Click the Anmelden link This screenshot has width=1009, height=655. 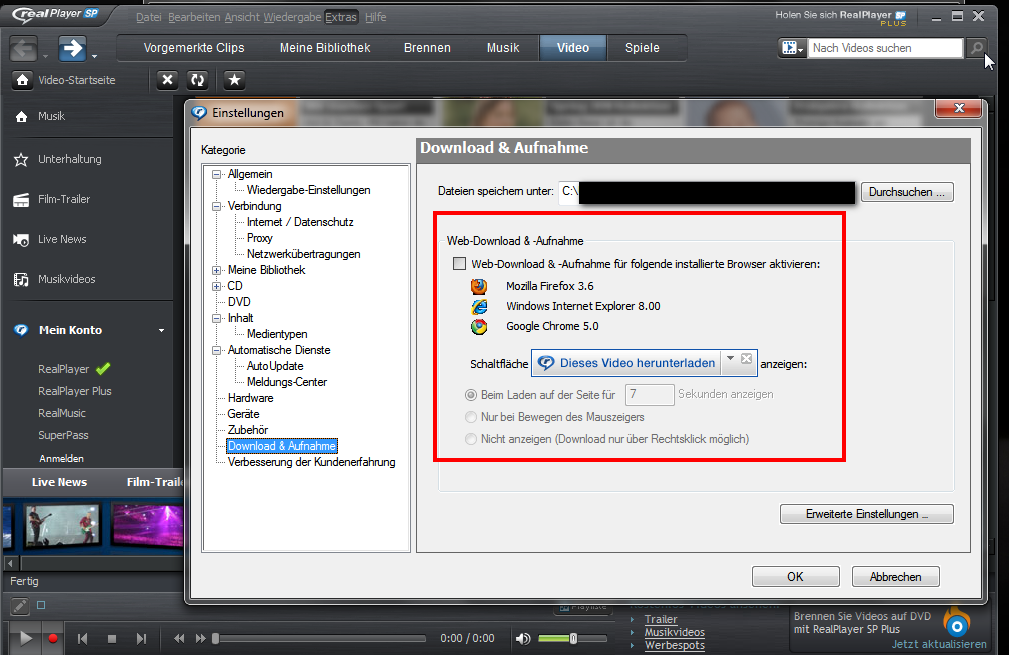pyautogui.click(x=61, y=458)
